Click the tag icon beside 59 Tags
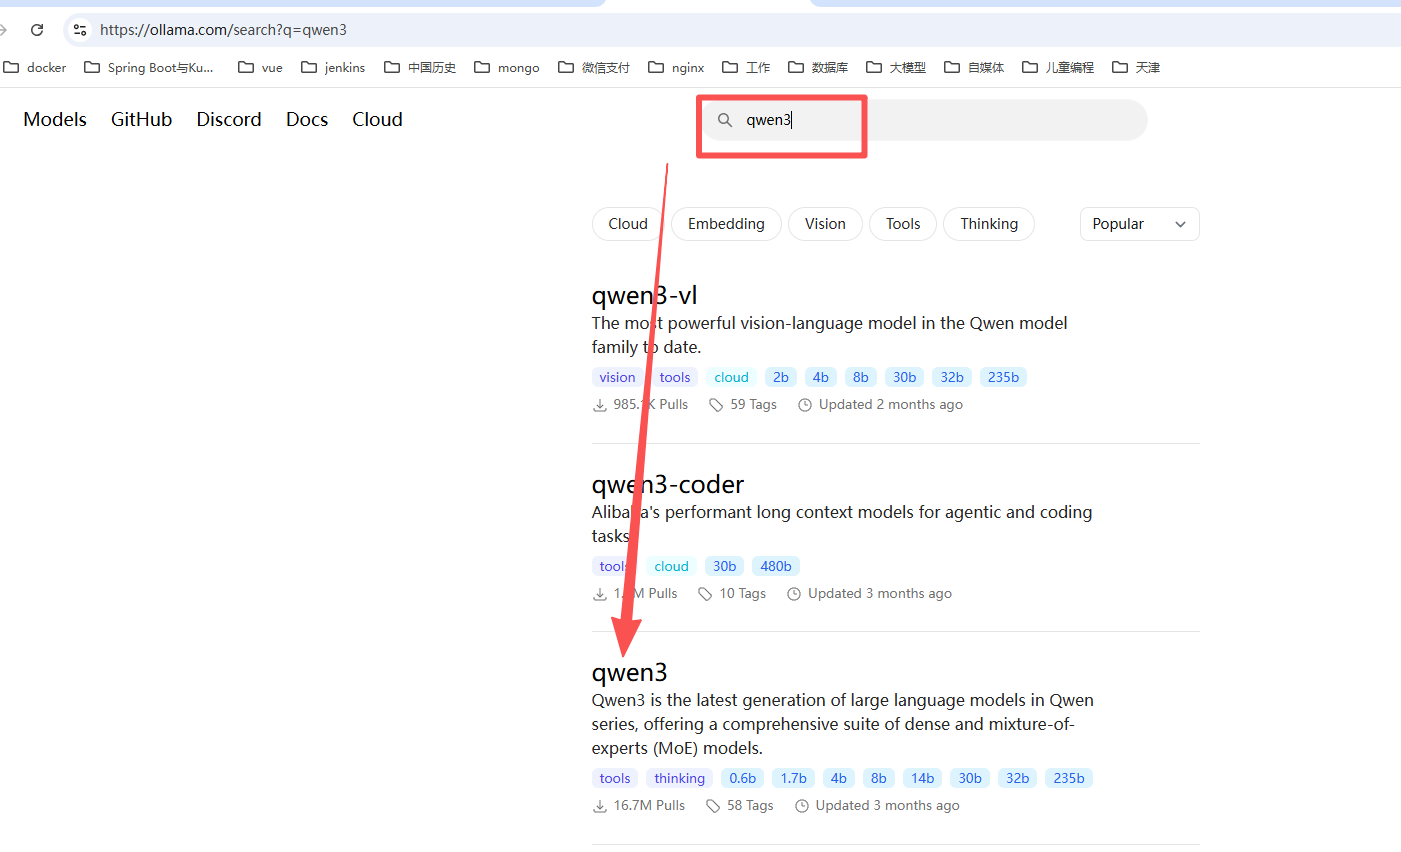Viewport: 1401px width, 852px height. point(716,405)
